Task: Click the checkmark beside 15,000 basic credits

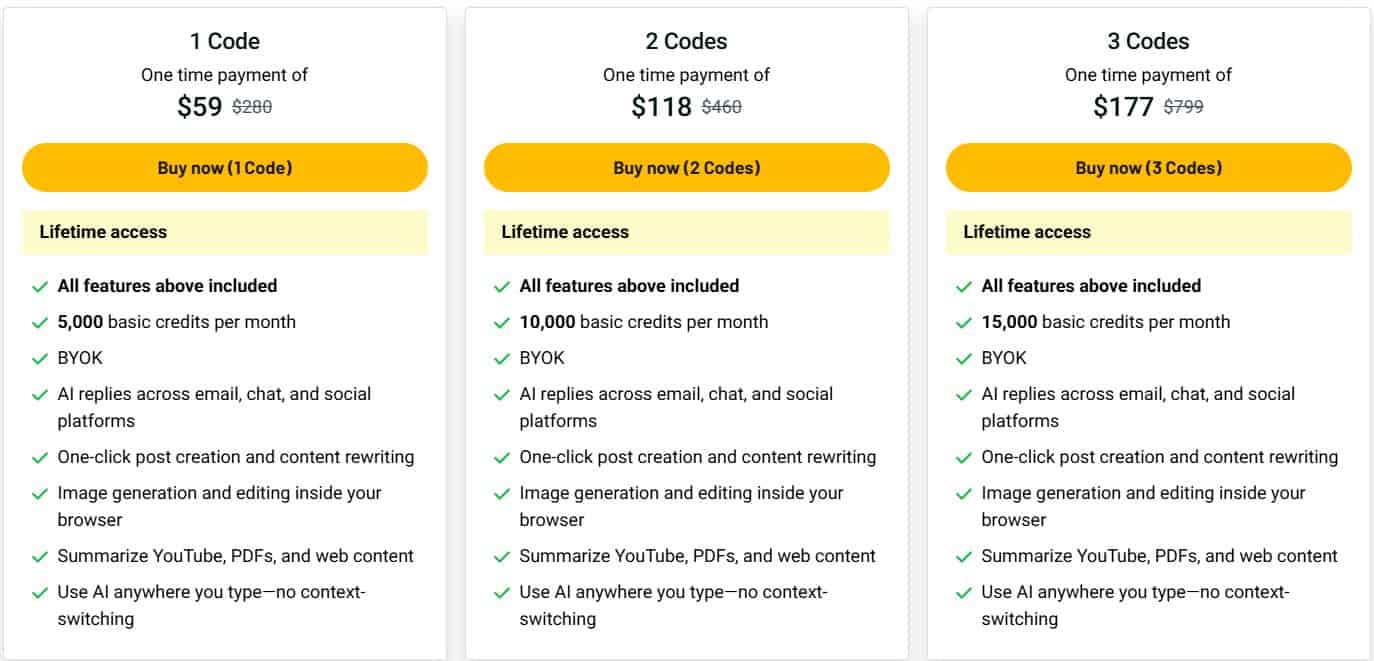Action: [x=963, y=322]
